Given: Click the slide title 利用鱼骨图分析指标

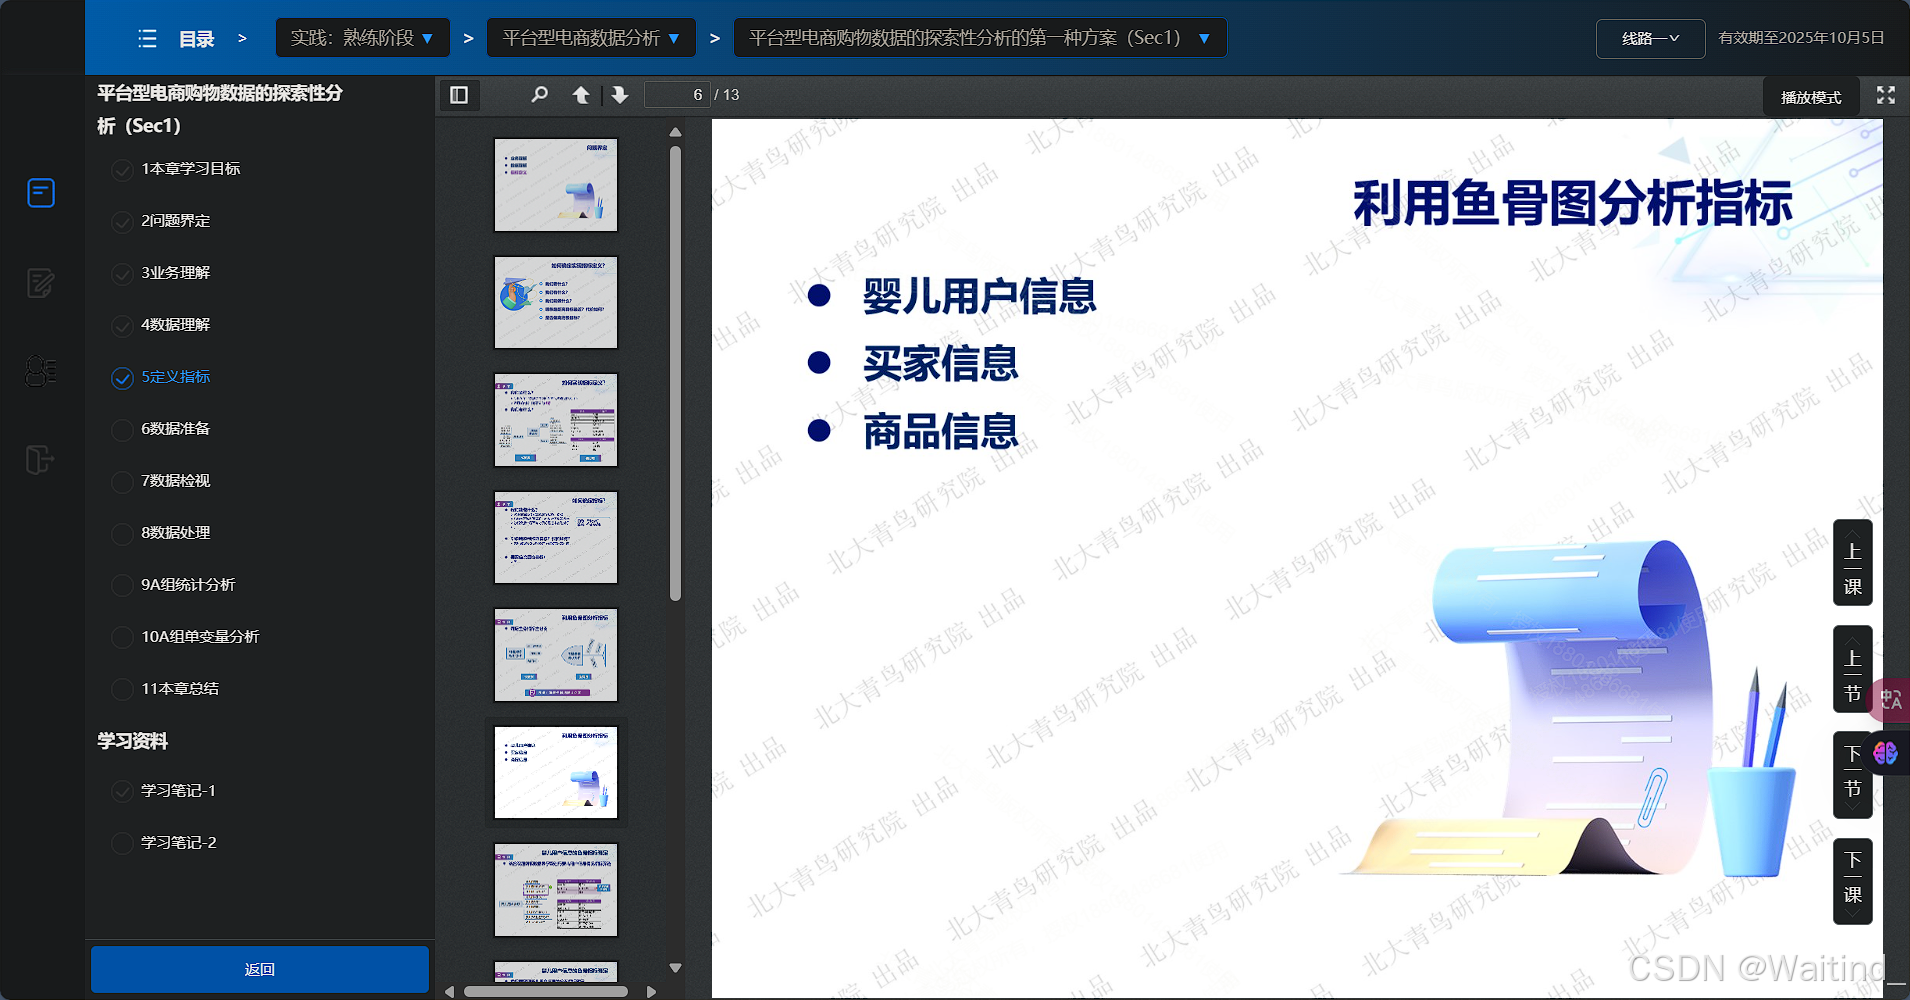Looking at the screenshot, I should (1573, 203).
